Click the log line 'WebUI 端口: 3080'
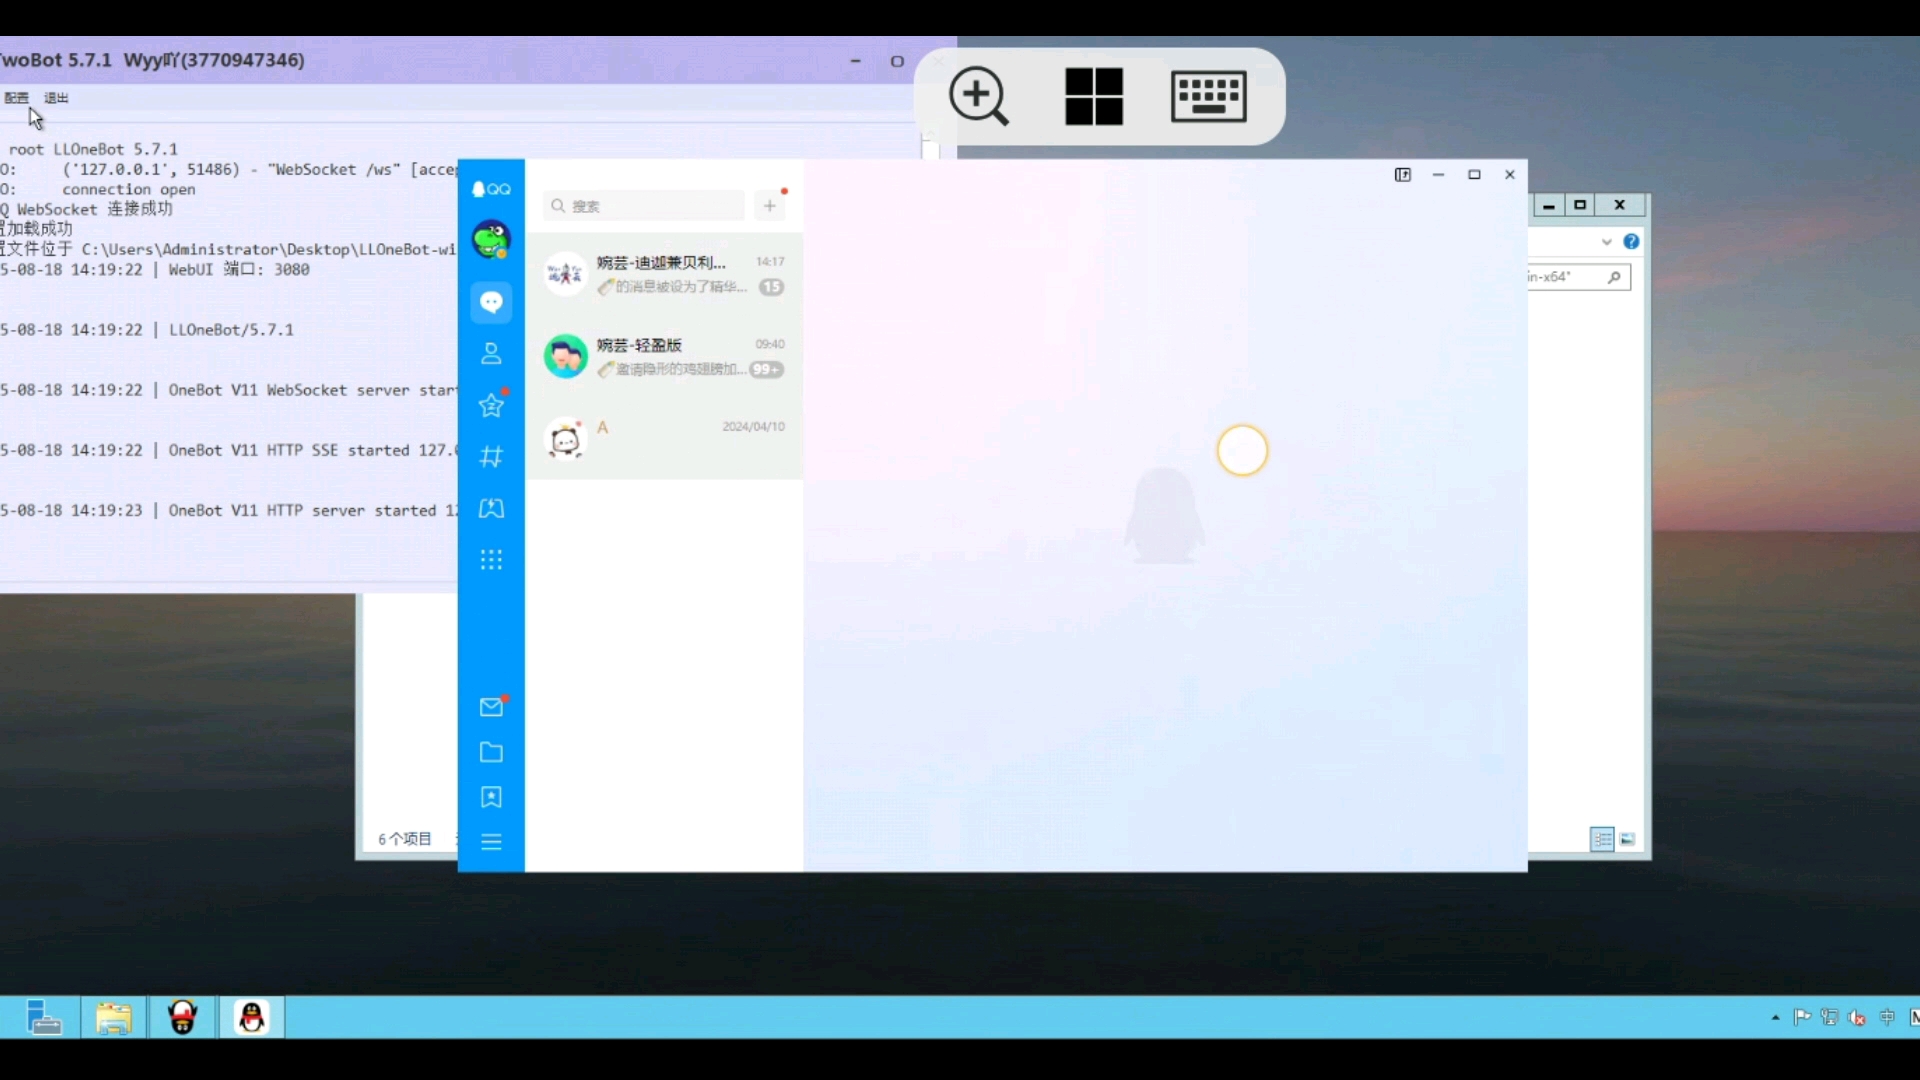Viewport: 1920px width, 1080px height. [239, 270]
